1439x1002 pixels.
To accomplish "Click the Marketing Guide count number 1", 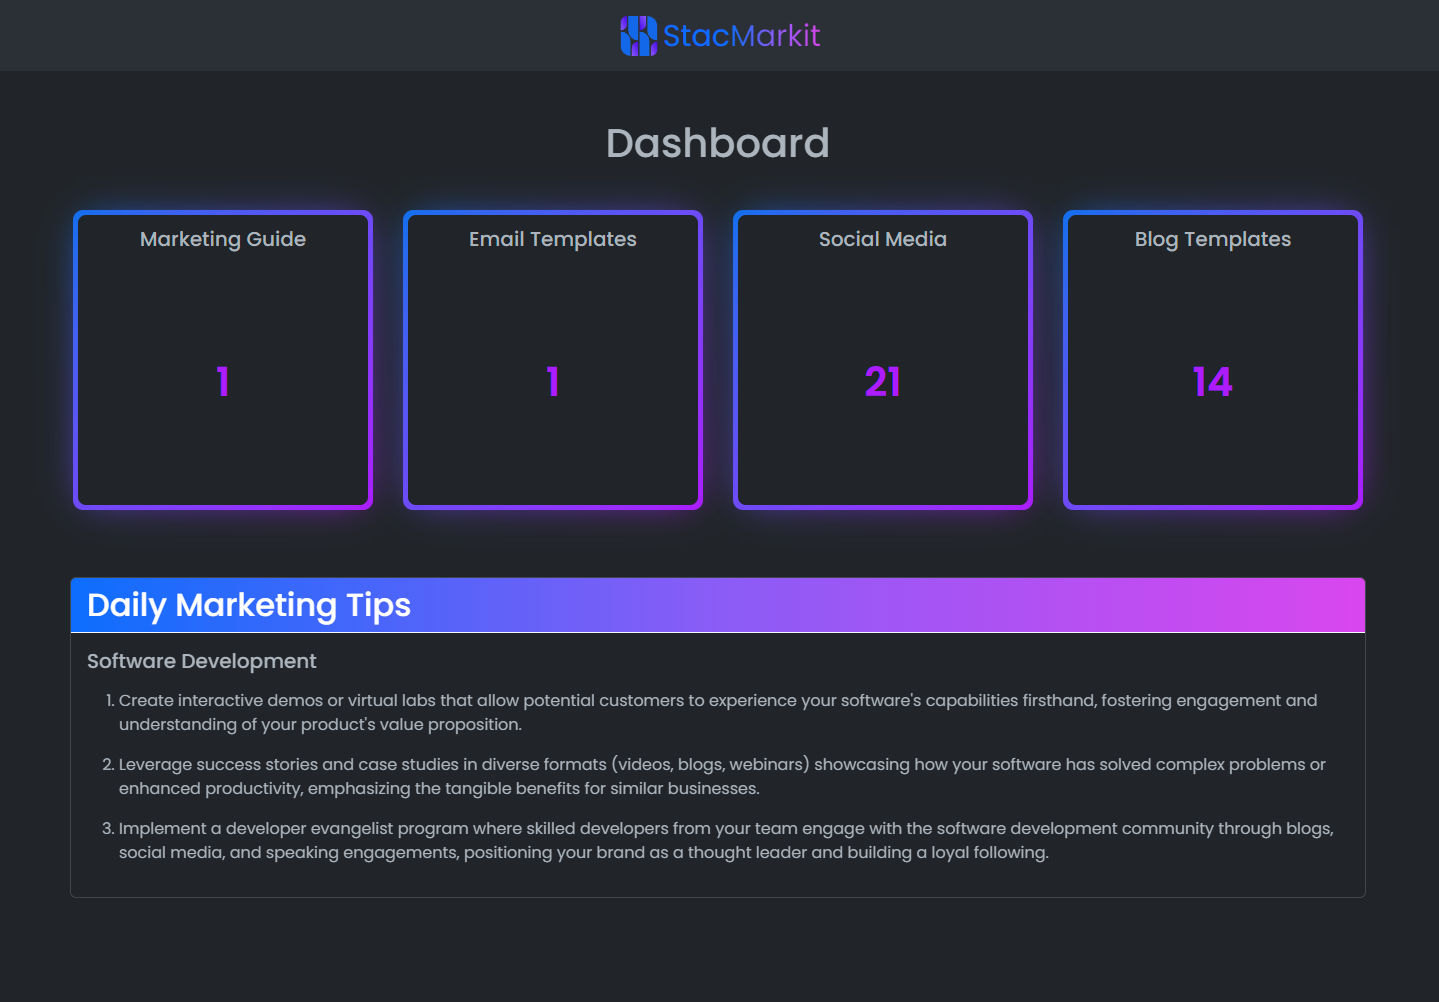I will point(223,382).
